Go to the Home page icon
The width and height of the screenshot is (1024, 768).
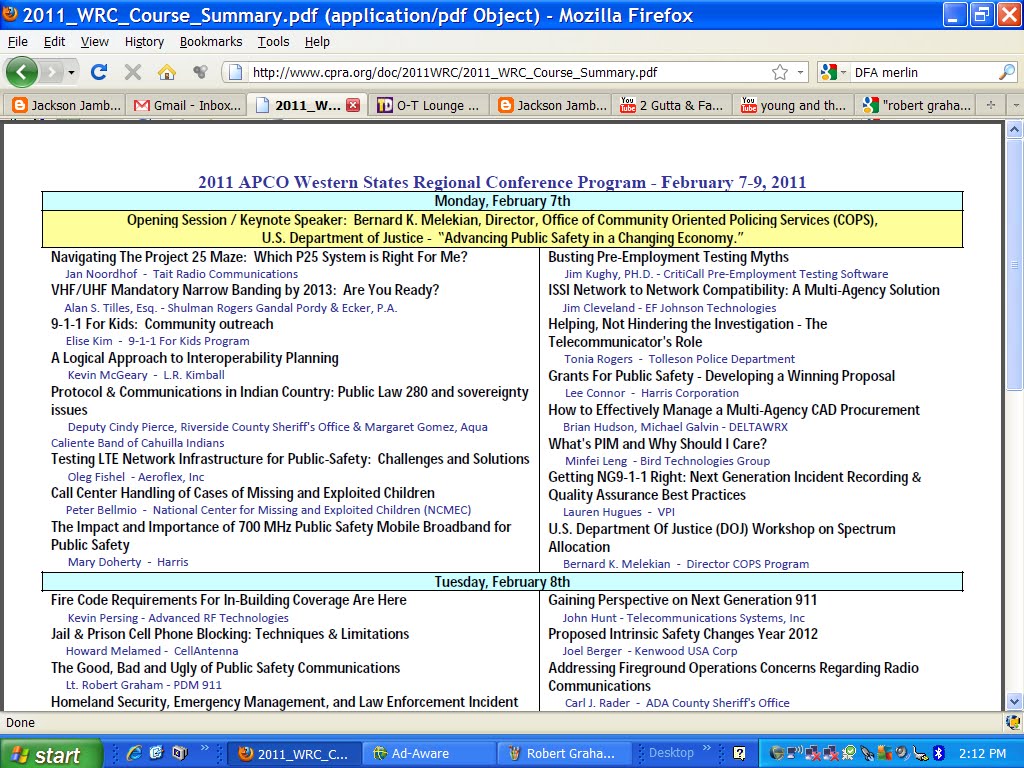pos(167,72)
